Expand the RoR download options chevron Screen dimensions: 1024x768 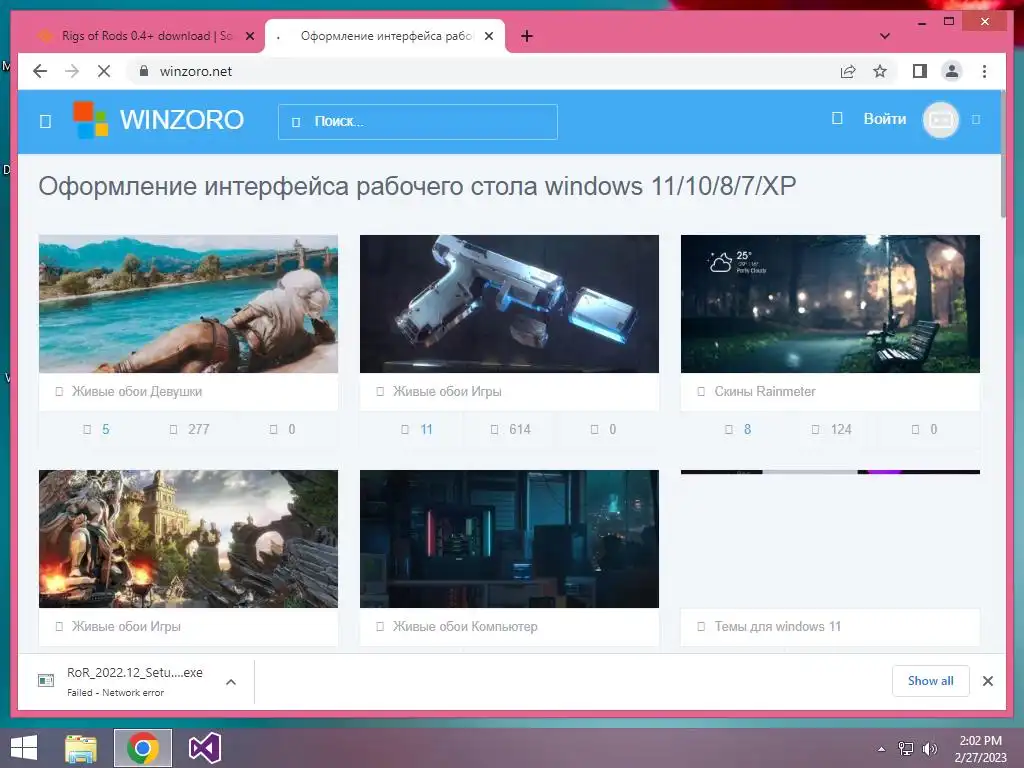(231, 682)
